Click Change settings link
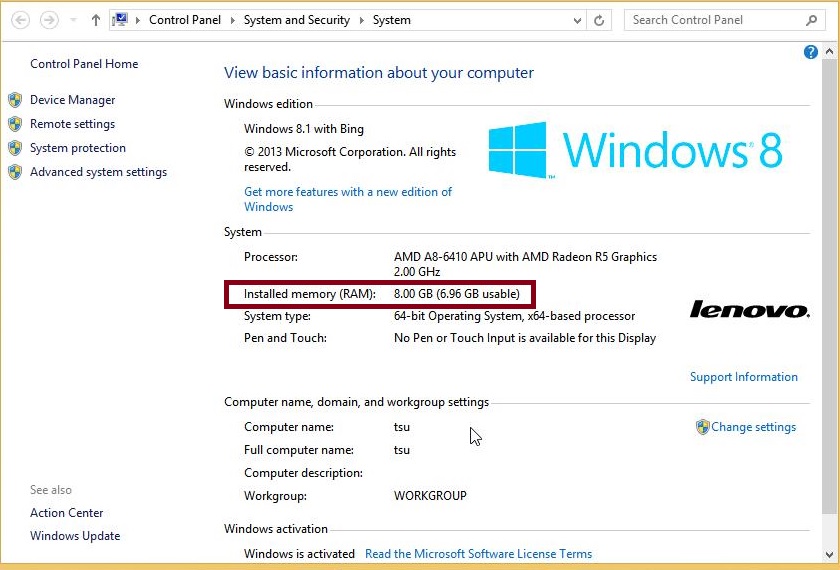840x570 pixels. coord(753,427)
